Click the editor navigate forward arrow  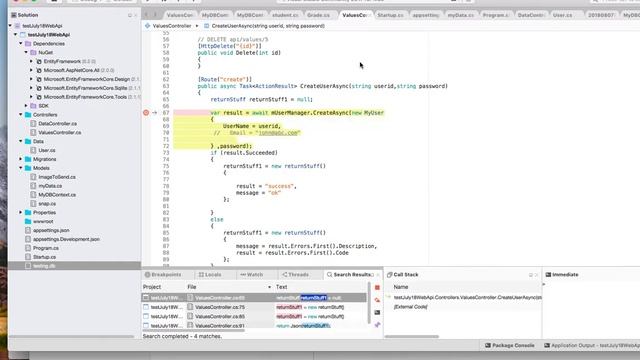pos(155,15)
